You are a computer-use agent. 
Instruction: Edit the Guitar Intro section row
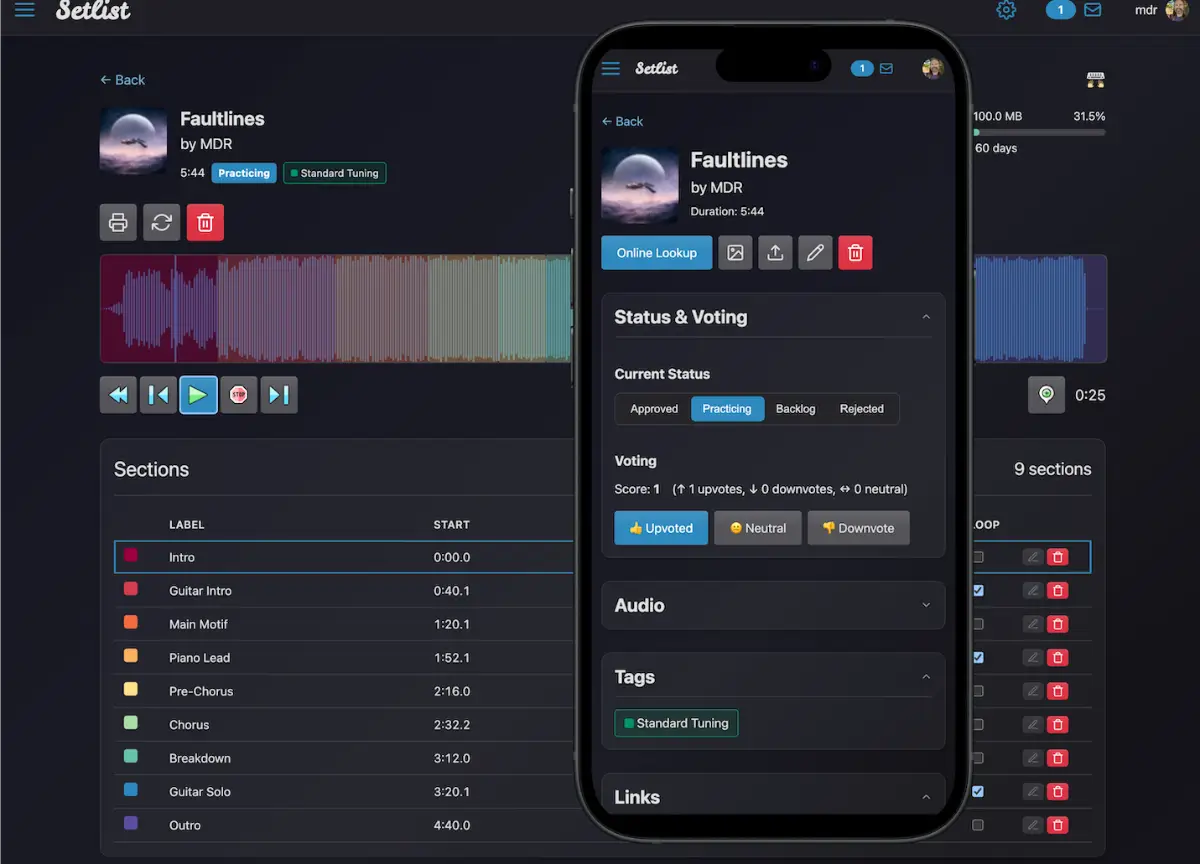(x=1033, y=591)
